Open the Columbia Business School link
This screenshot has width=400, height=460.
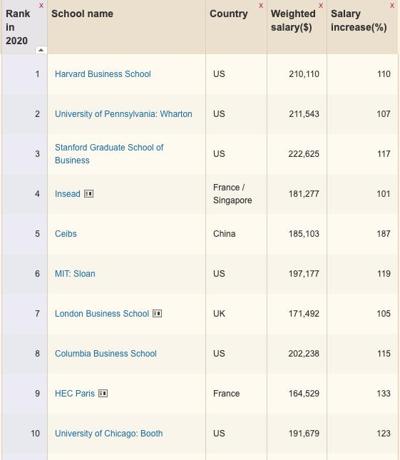click(106, 353)
